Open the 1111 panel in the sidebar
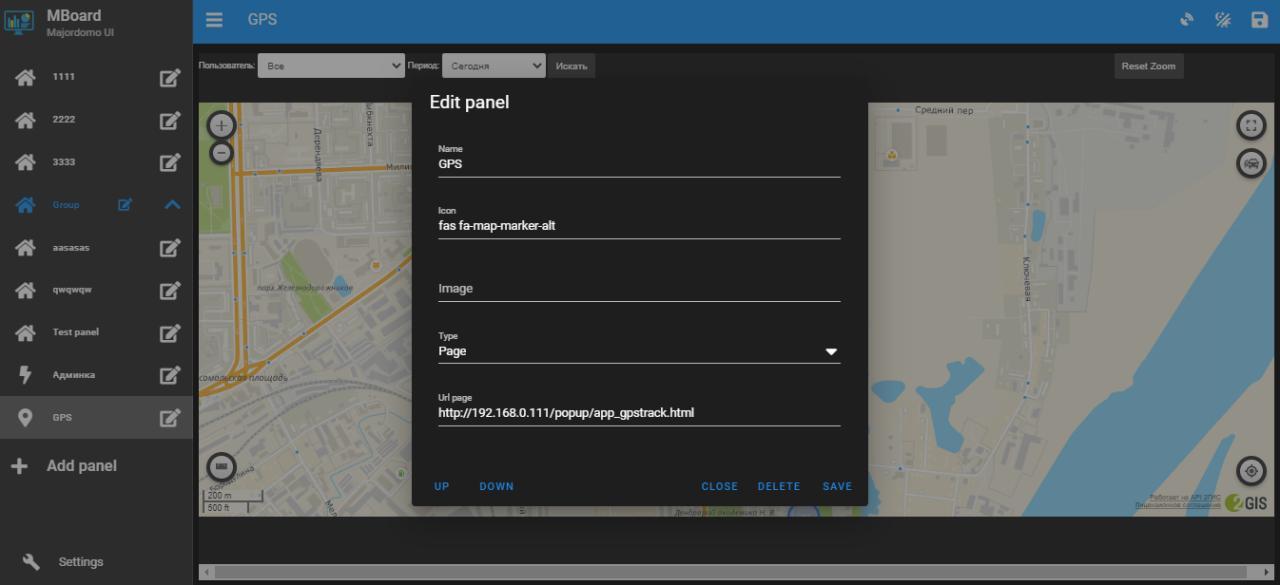Viewport: 1280px width, 585px height. pos(64,77)
